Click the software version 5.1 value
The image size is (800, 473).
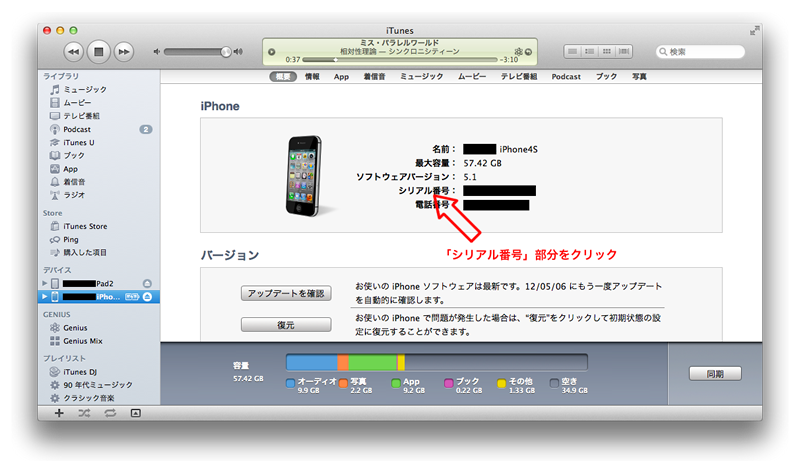coord(470,177)
